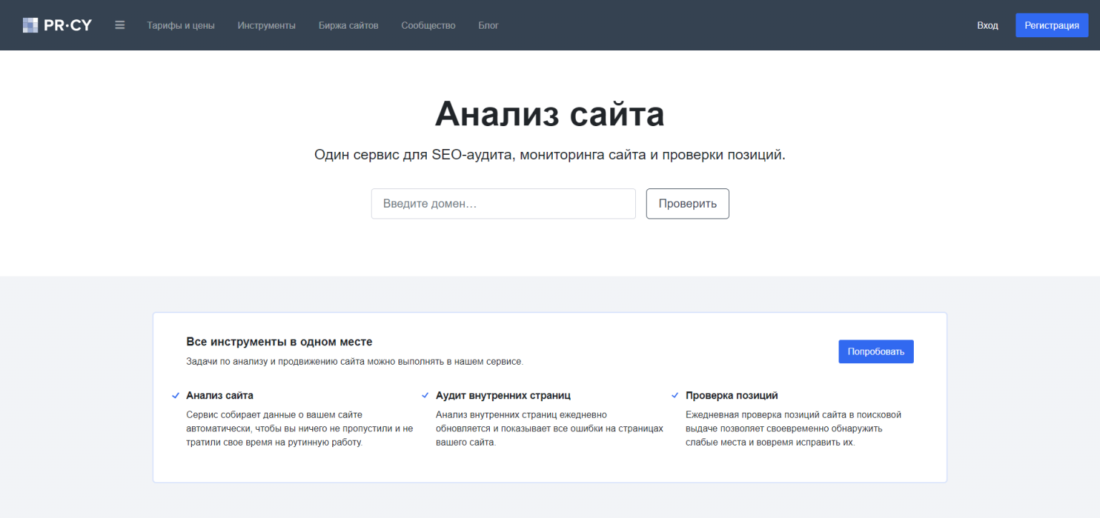The image size is (1100, 518).
Task: Click the Все инструменты в одном месте heading
Action: coord(279,342)
